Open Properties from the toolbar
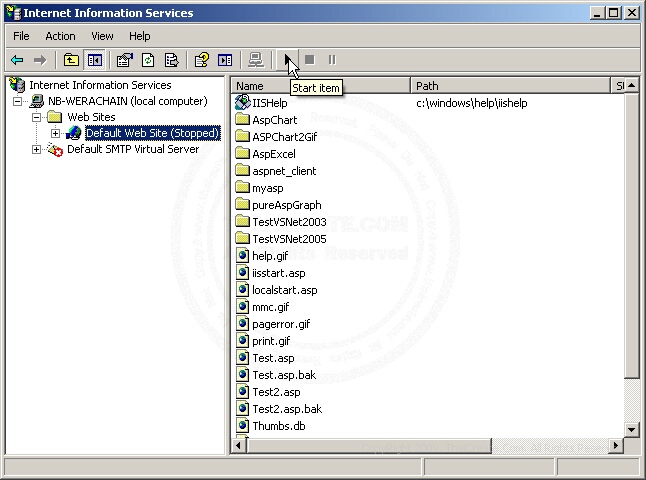This screenshot has width=646, height=480. point(124,60)
